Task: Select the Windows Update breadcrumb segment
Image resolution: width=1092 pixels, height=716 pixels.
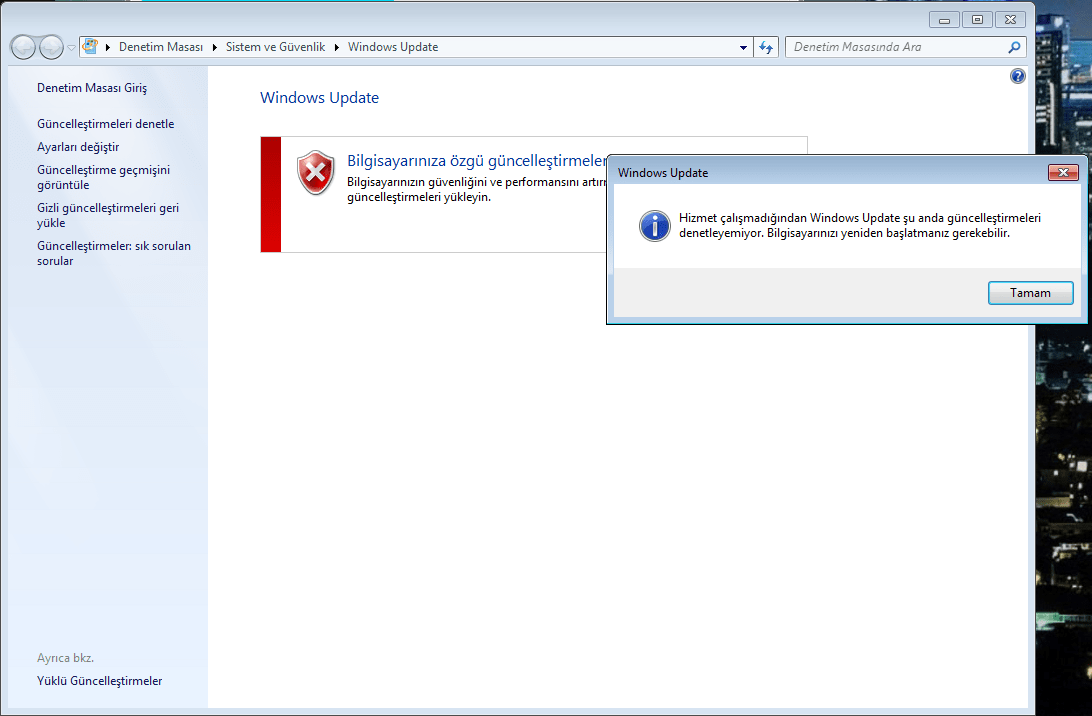Action: pos(393,47)
